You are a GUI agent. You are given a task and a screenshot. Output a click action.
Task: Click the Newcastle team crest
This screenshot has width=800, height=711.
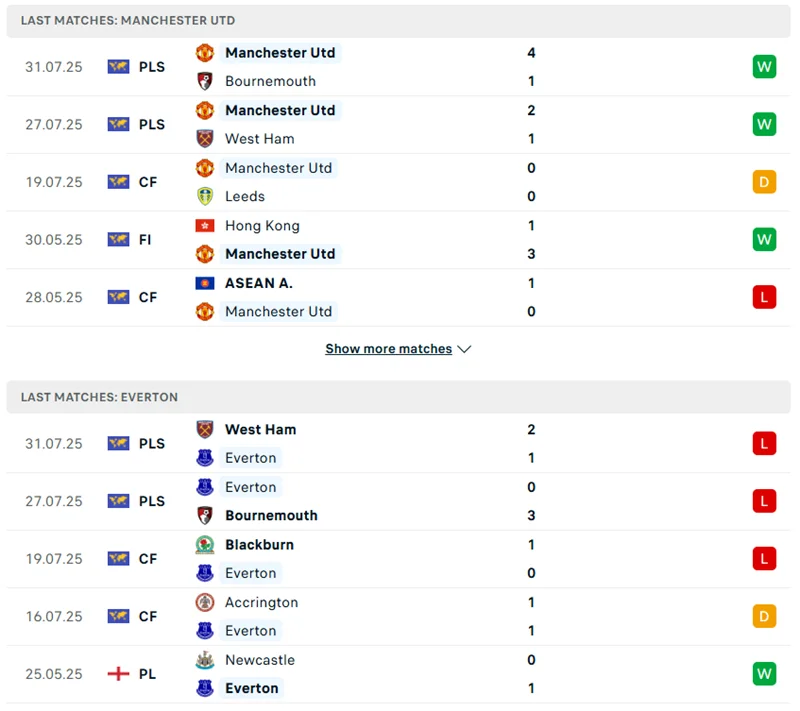pos(205,660)
